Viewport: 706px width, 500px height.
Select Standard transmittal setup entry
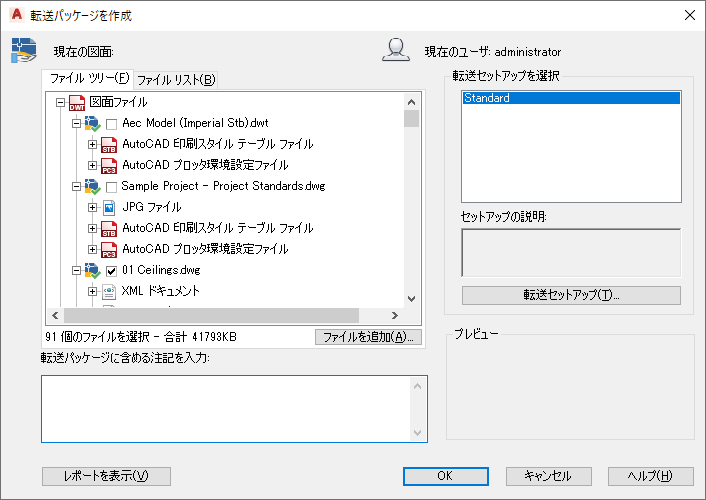point(571,98)
